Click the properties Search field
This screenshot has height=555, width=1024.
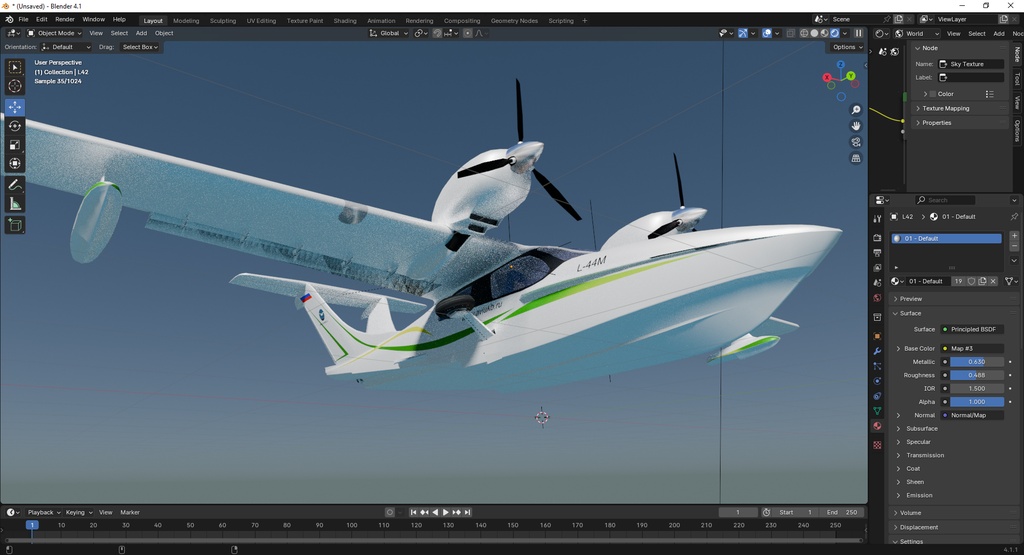[945, 200]
